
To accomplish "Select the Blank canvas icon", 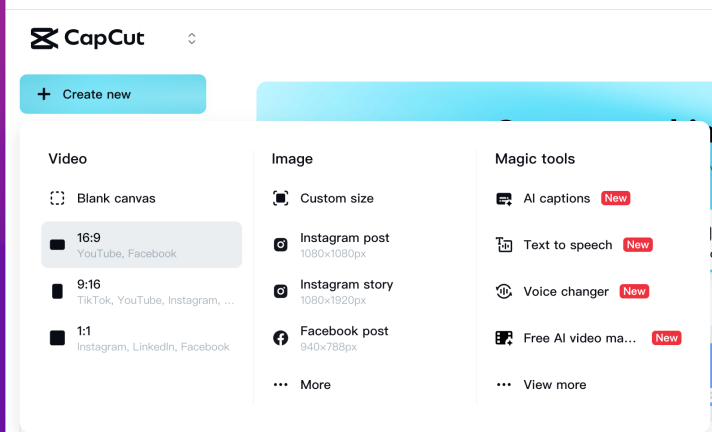I will [x=58, y=199].
